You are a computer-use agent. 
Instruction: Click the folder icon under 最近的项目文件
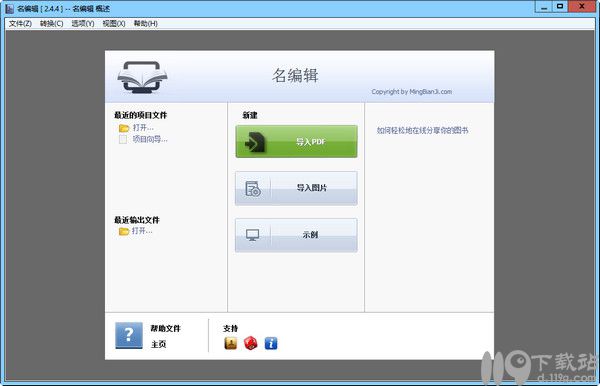[x=124, y=128]
